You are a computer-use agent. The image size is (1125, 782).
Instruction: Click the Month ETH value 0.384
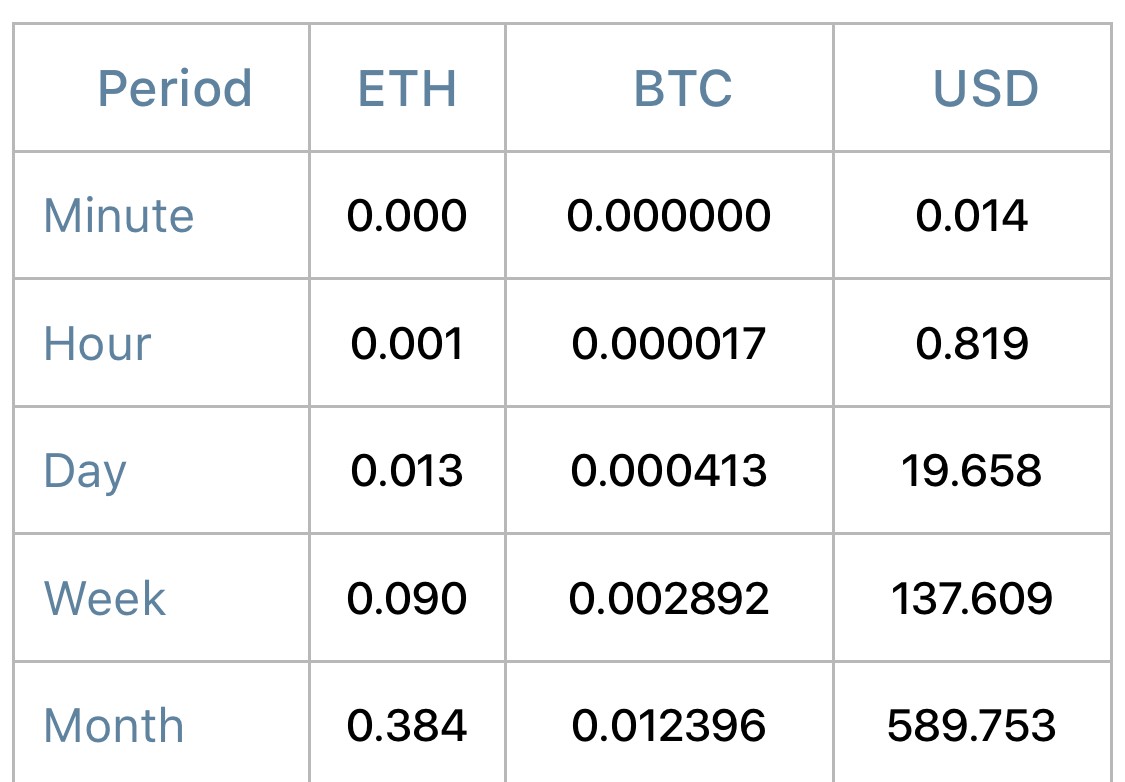pos(407,725)
